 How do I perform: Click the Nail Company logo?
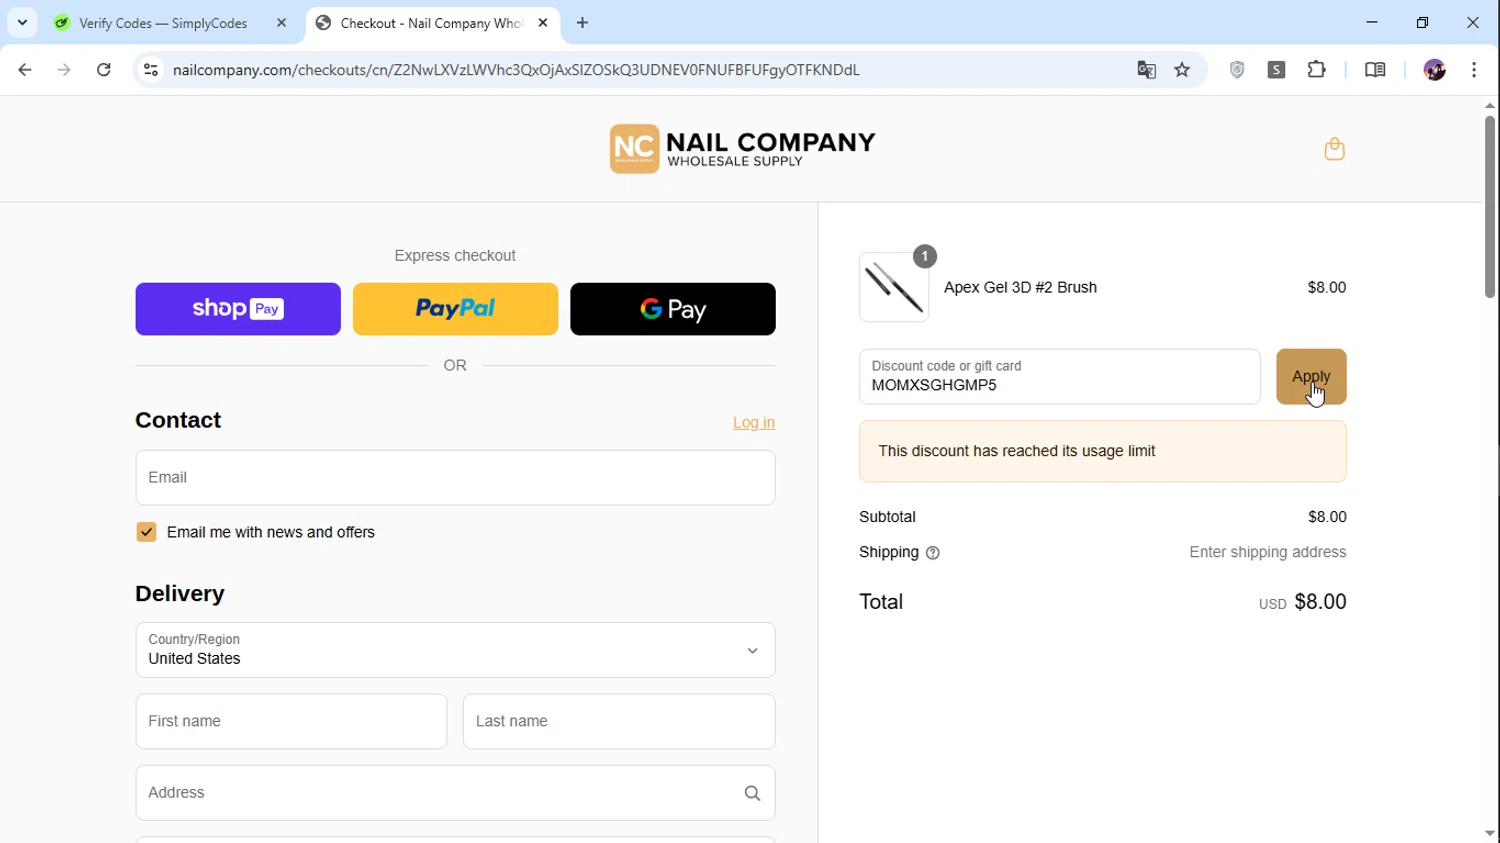742,149
